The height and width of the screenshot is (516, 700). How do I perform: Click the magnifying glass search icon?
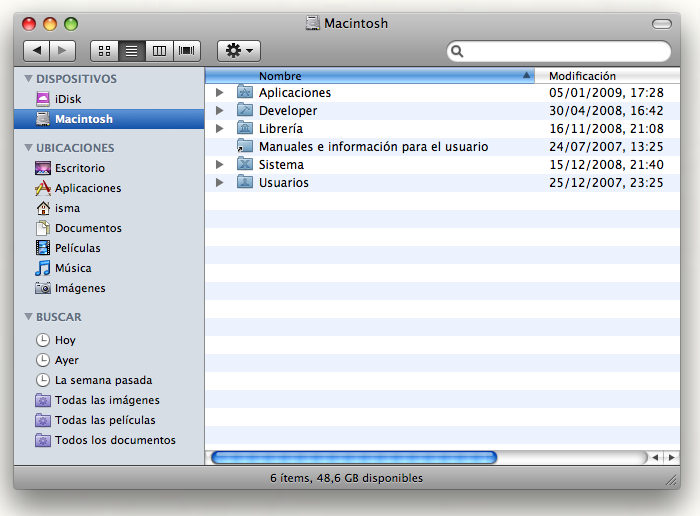tap(457, 51)
